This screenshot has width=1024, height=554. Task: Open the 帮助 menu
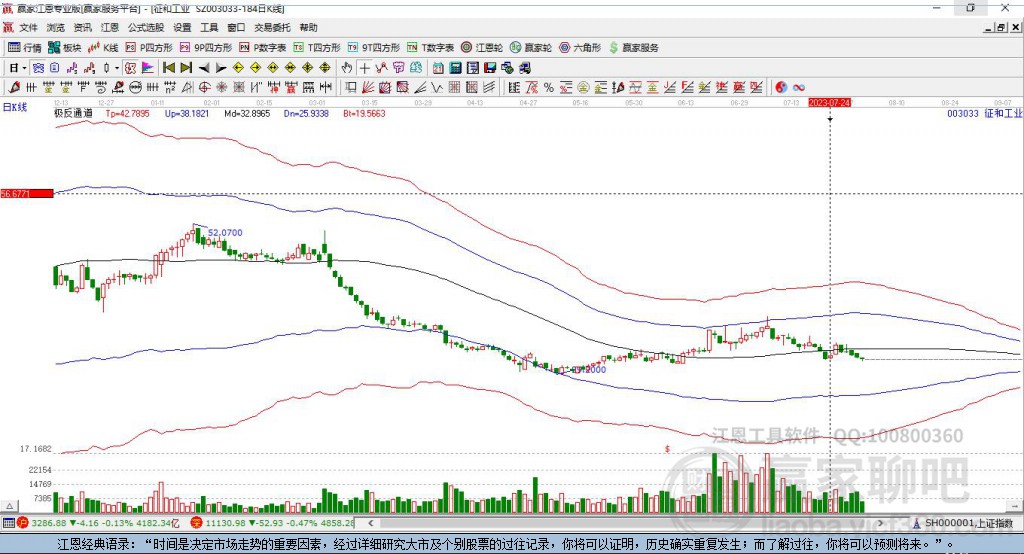(x=308, y=27)
